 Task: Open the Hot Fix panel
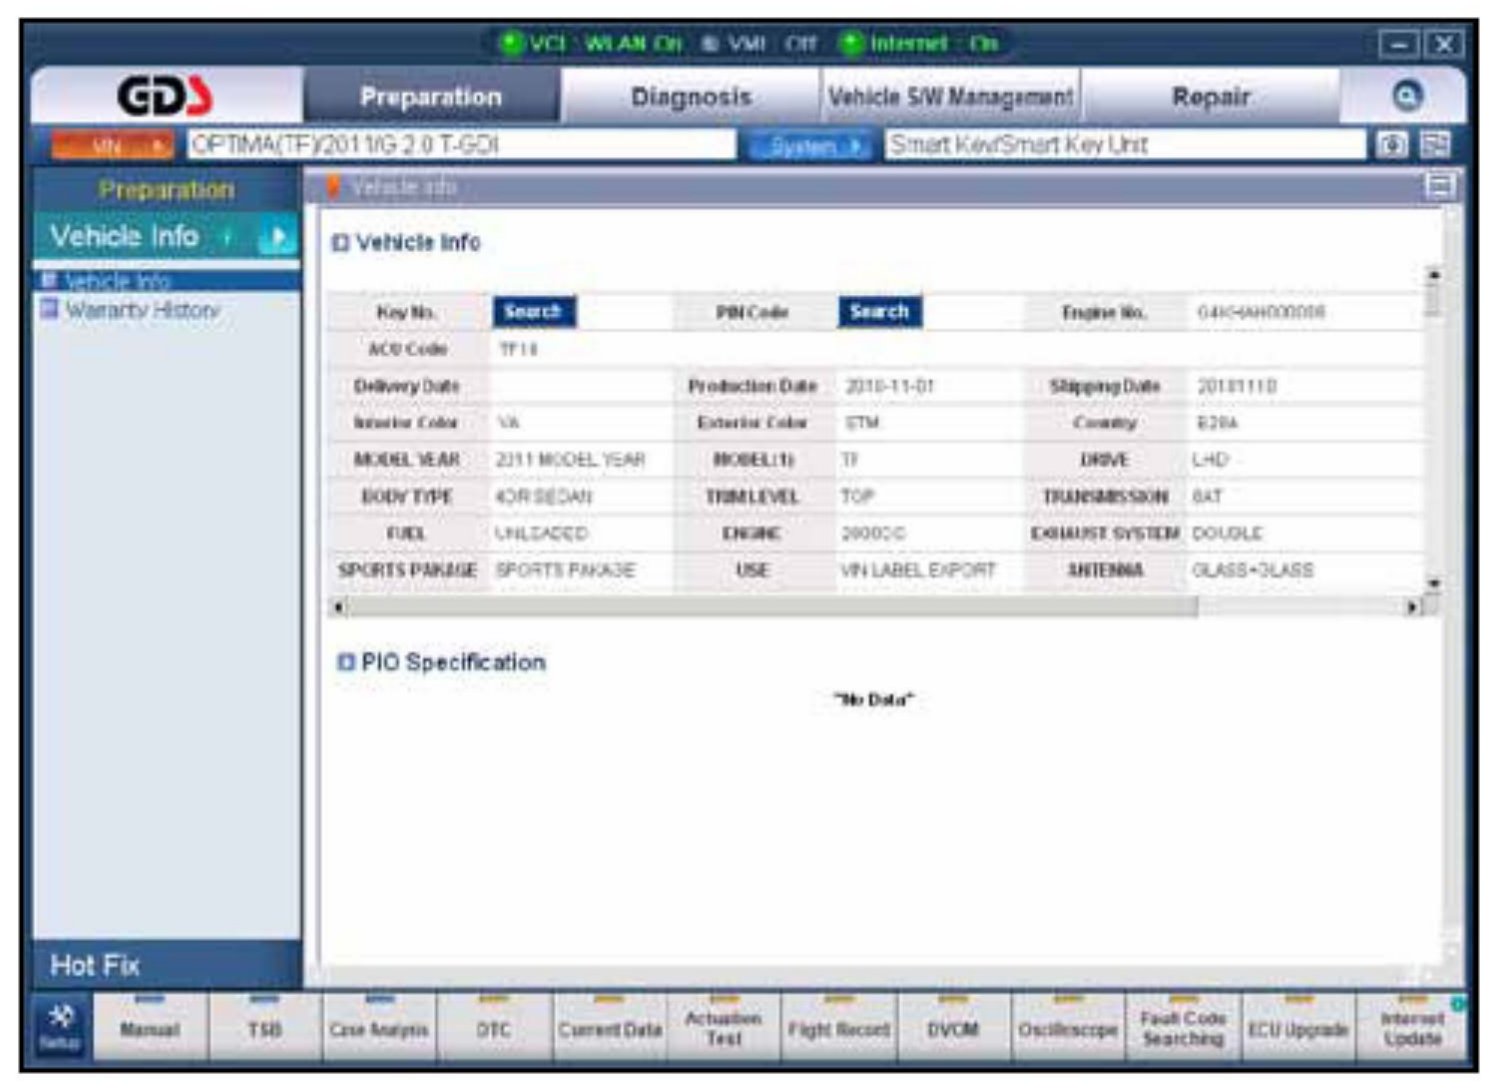pos(95,965)
